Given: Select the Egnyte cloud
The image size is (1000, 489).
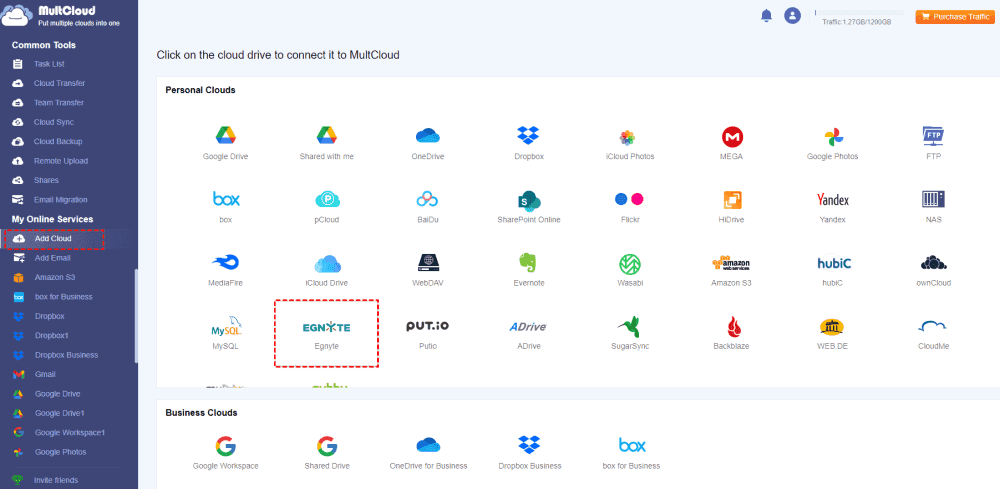Looking at the screenshot, I should click(327, 333).
